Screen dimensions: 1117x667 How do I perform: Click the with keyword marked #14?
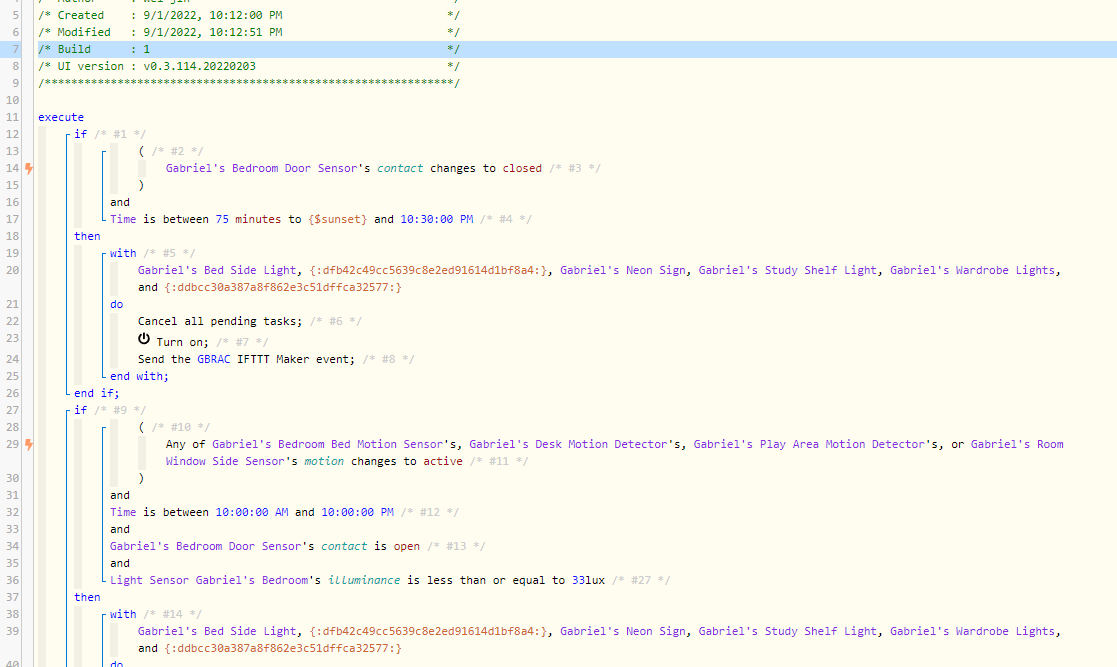[123, 614]
